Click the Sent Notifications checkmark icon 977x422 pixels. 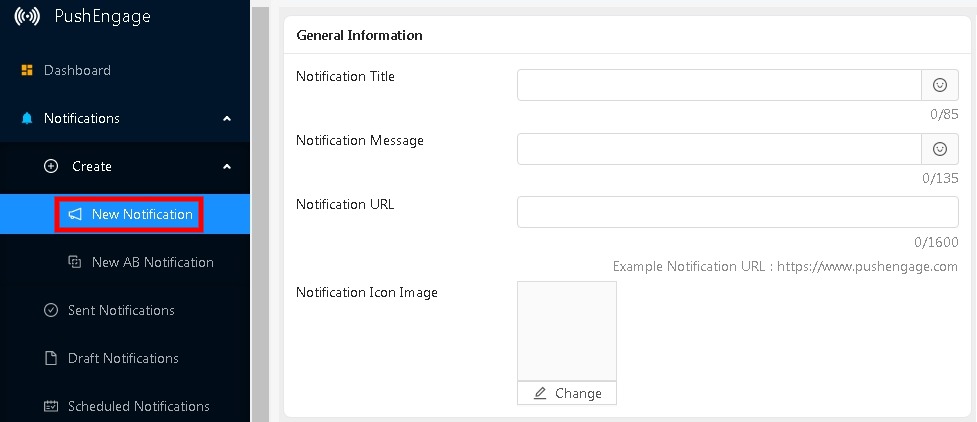pos(51,310)
